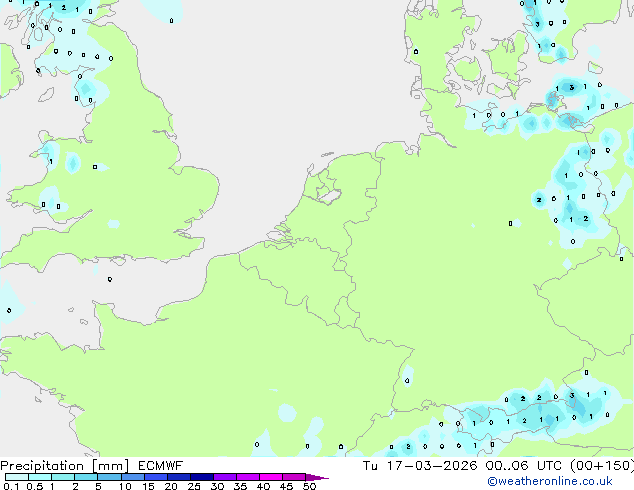Select the legend swatch between 10 and 15

pos(133,477)
